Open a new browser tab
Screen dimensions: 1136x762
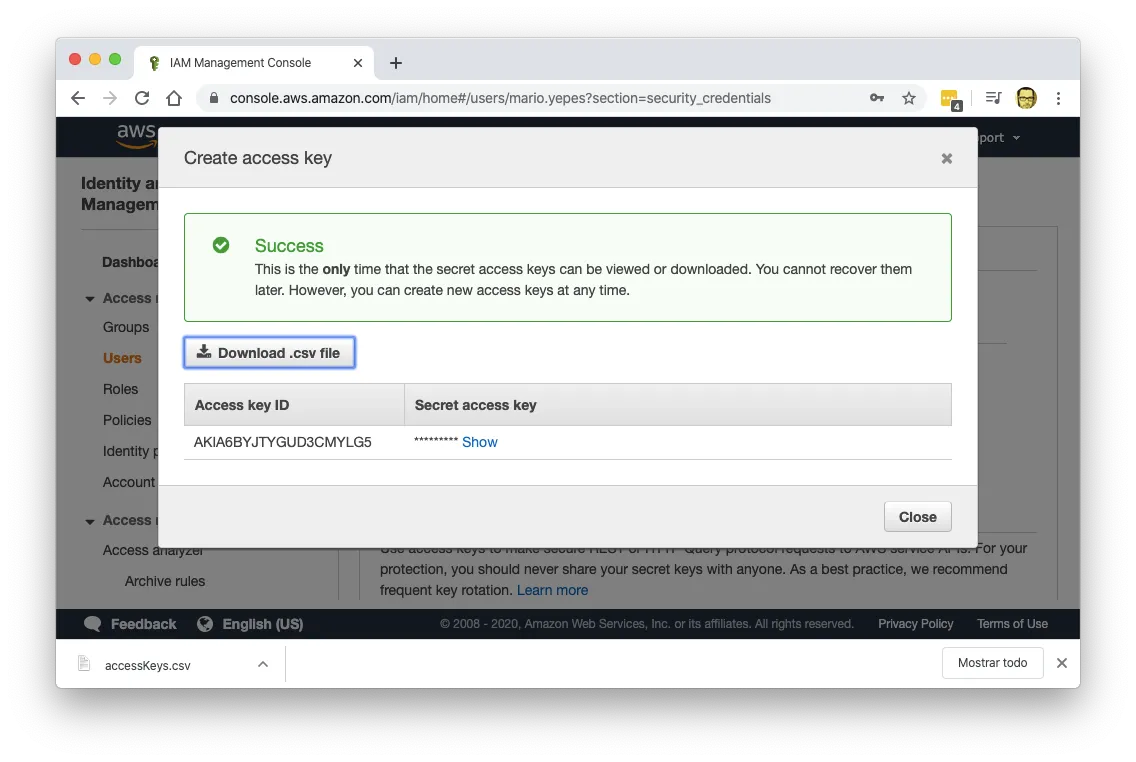pos(396,63)
